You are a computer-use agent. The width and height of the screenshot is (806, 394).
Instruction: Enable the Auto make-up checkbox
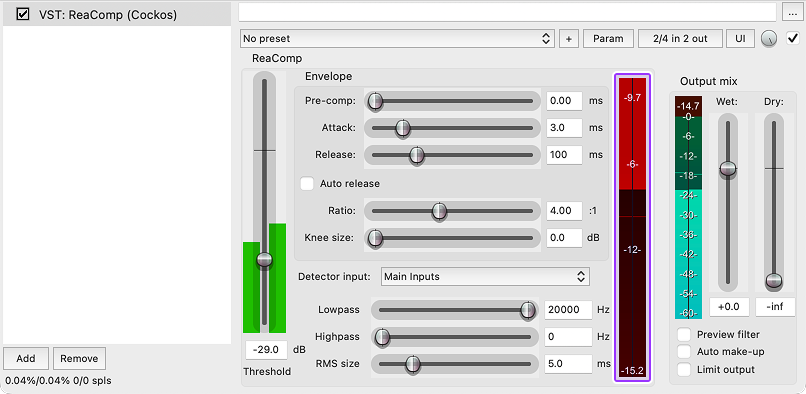(x=684, y=352)
